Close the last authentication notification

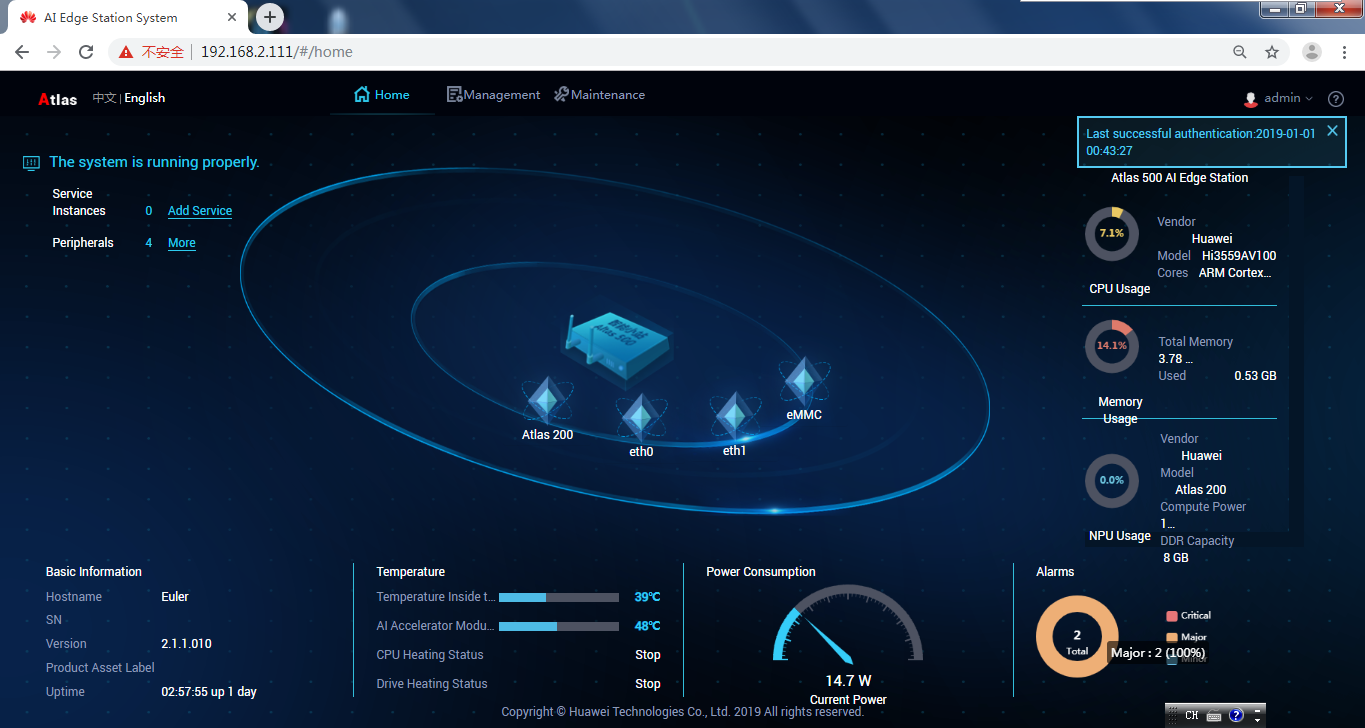(1332, 131)
